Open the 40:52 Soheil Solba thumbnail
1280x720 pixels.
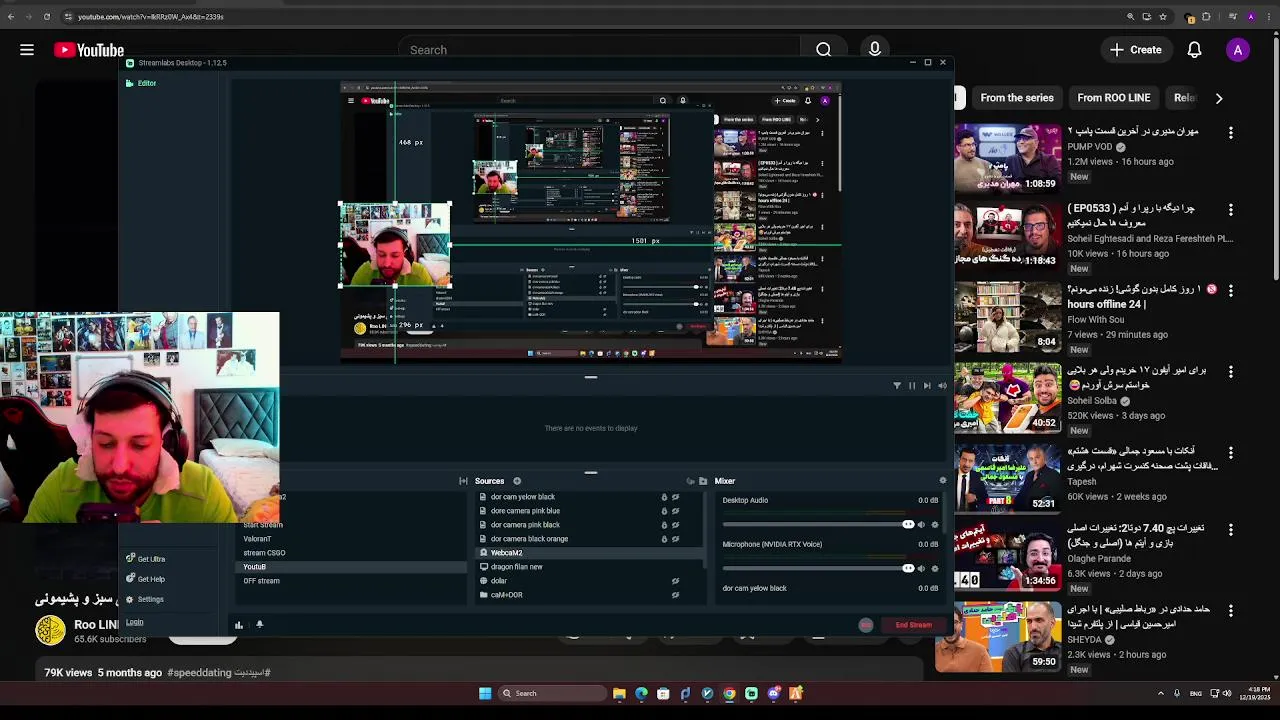point(1007,397)
